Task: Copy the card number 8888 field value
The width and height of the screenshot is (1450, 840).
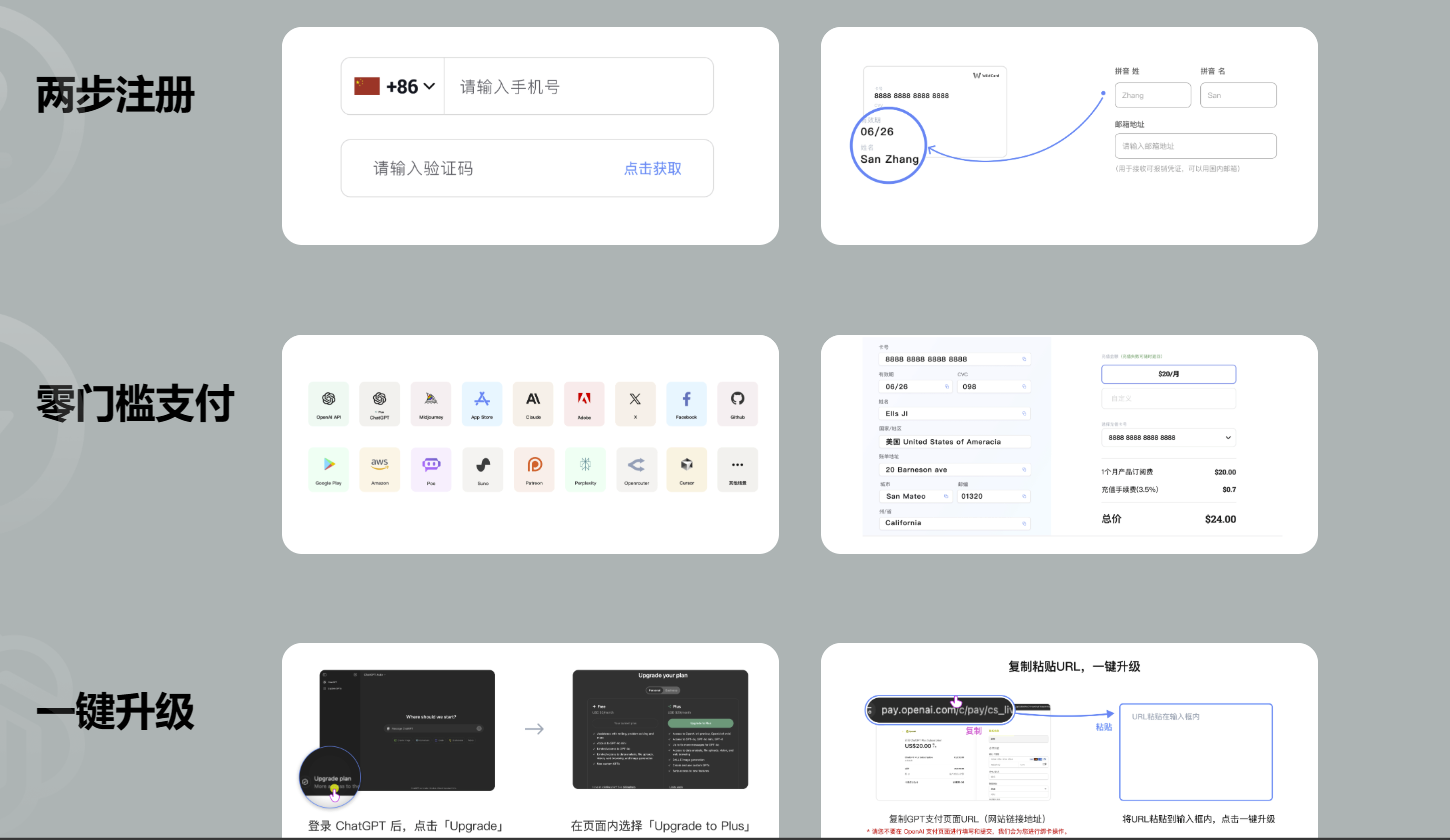Action: point(1024,358)
